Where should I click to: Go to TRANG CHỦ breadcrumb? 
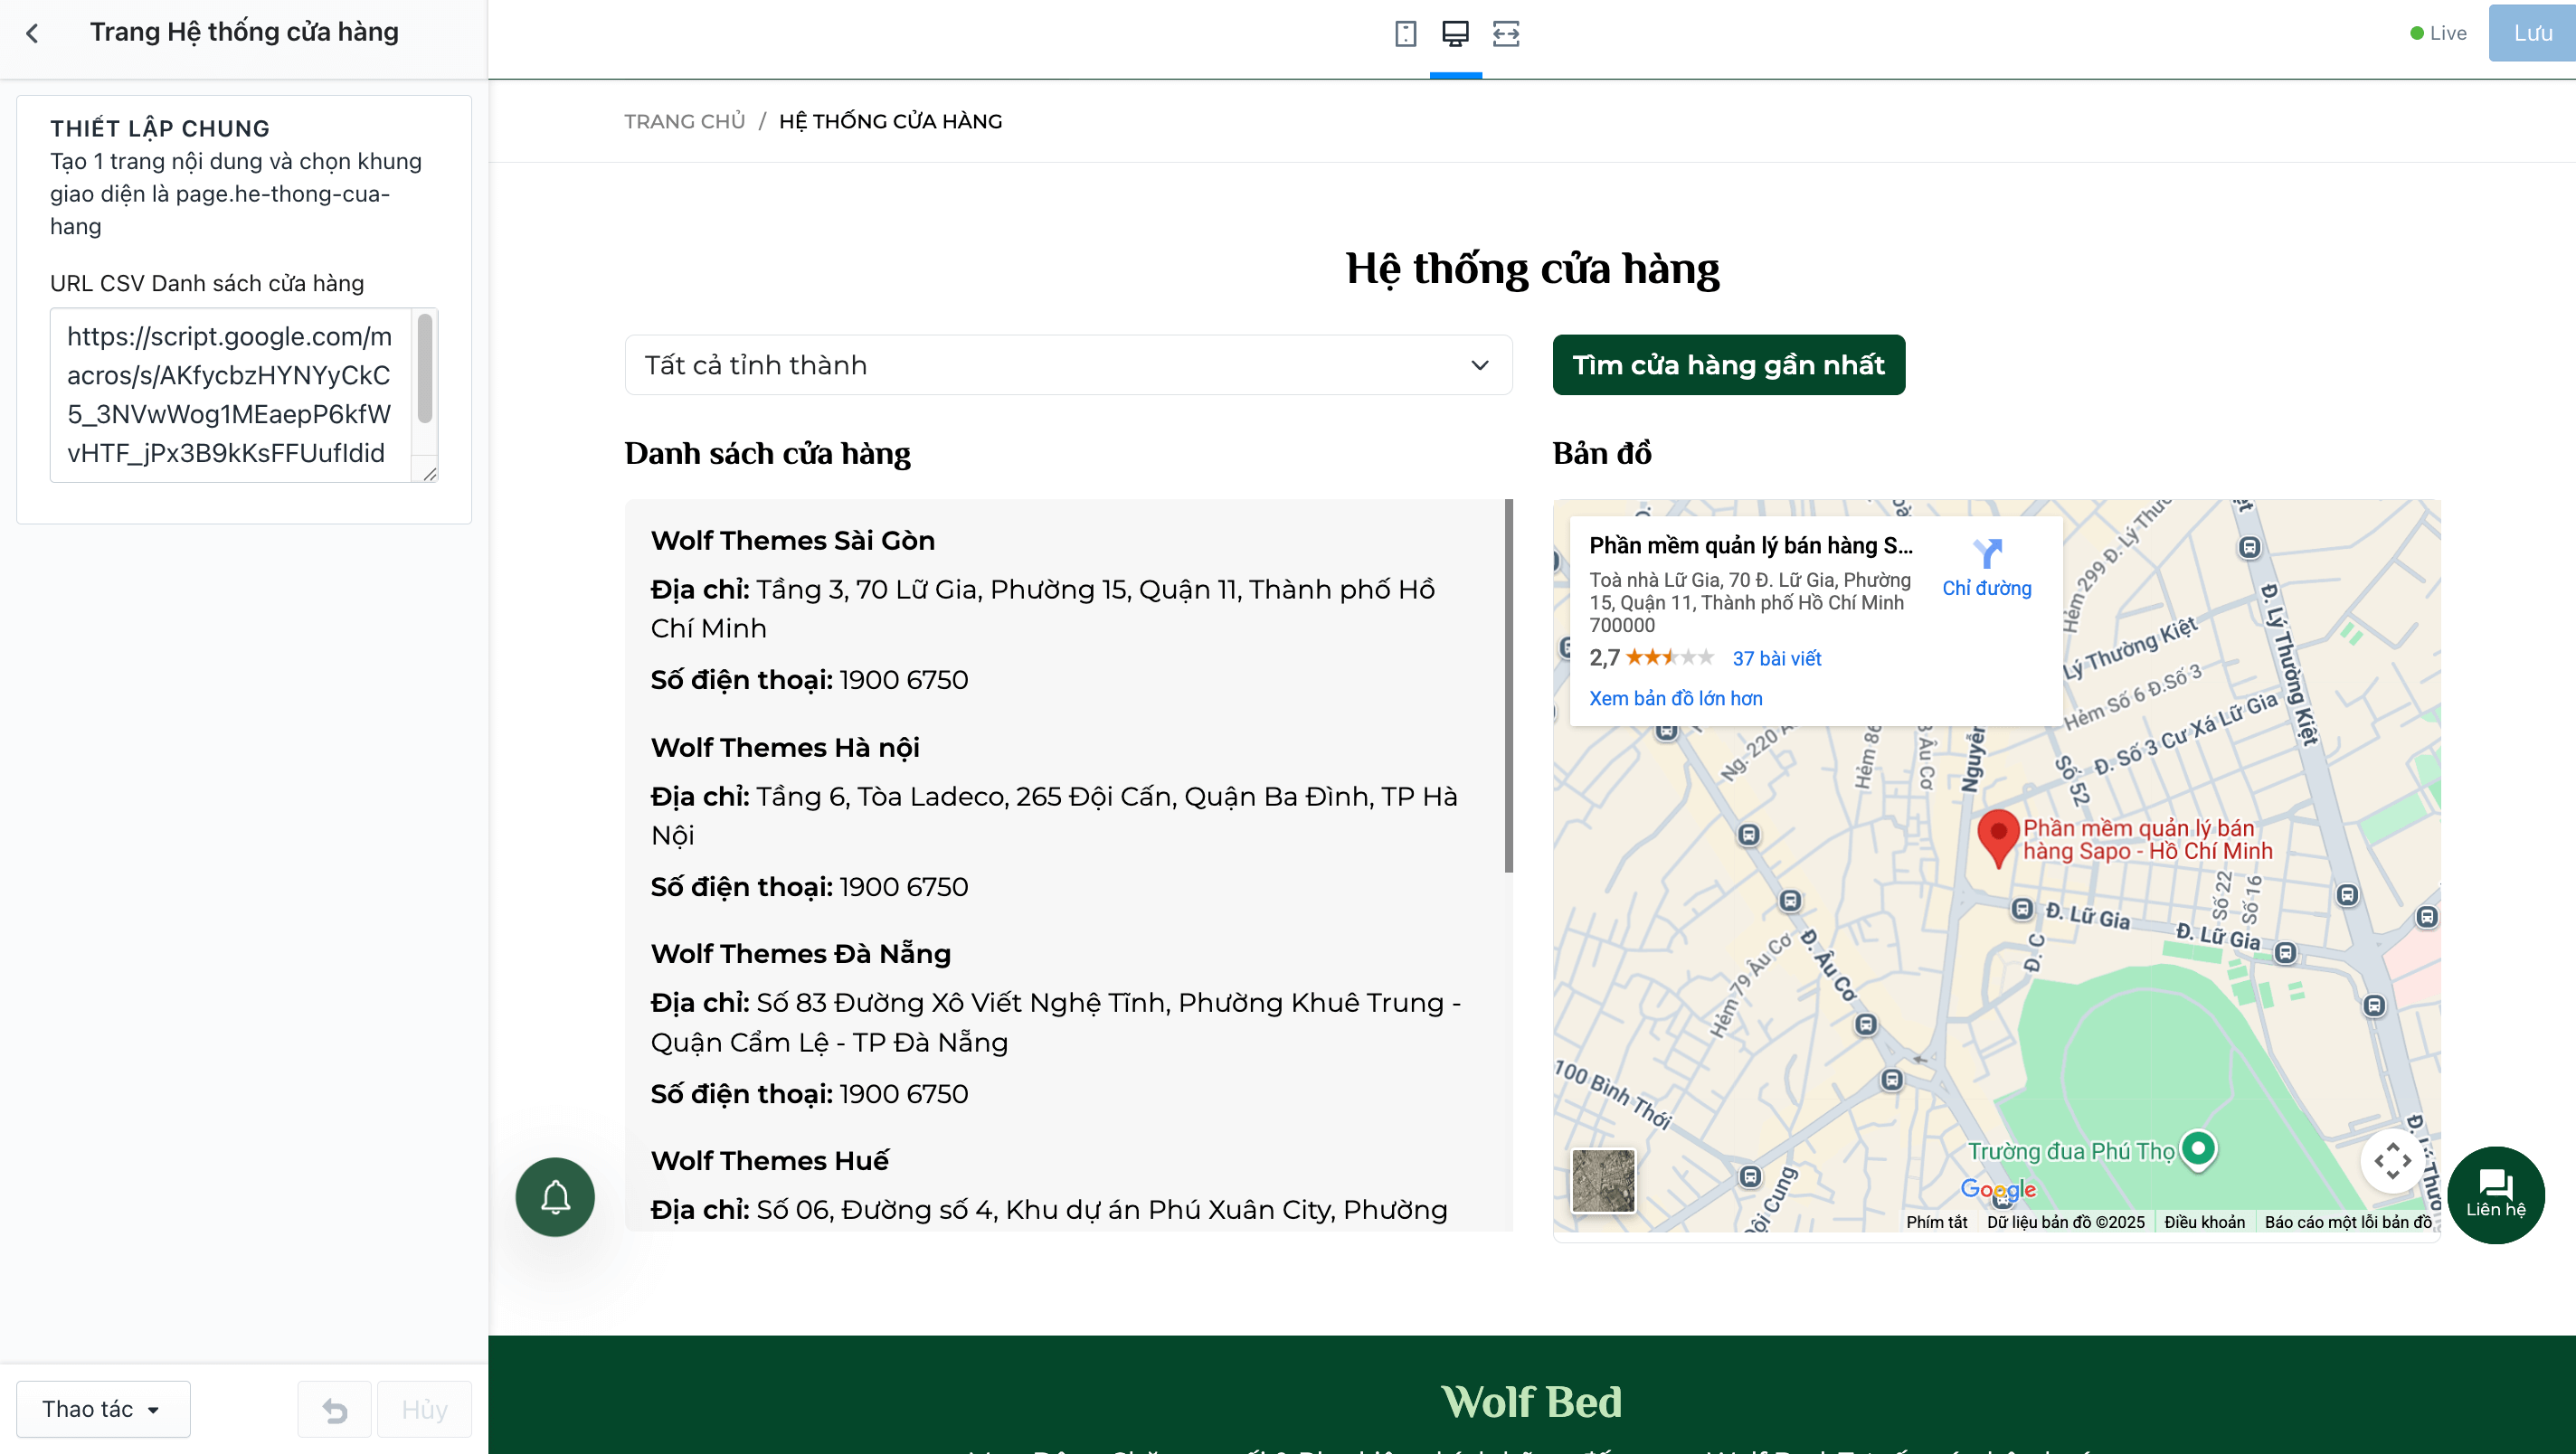[x=685, y=121]
